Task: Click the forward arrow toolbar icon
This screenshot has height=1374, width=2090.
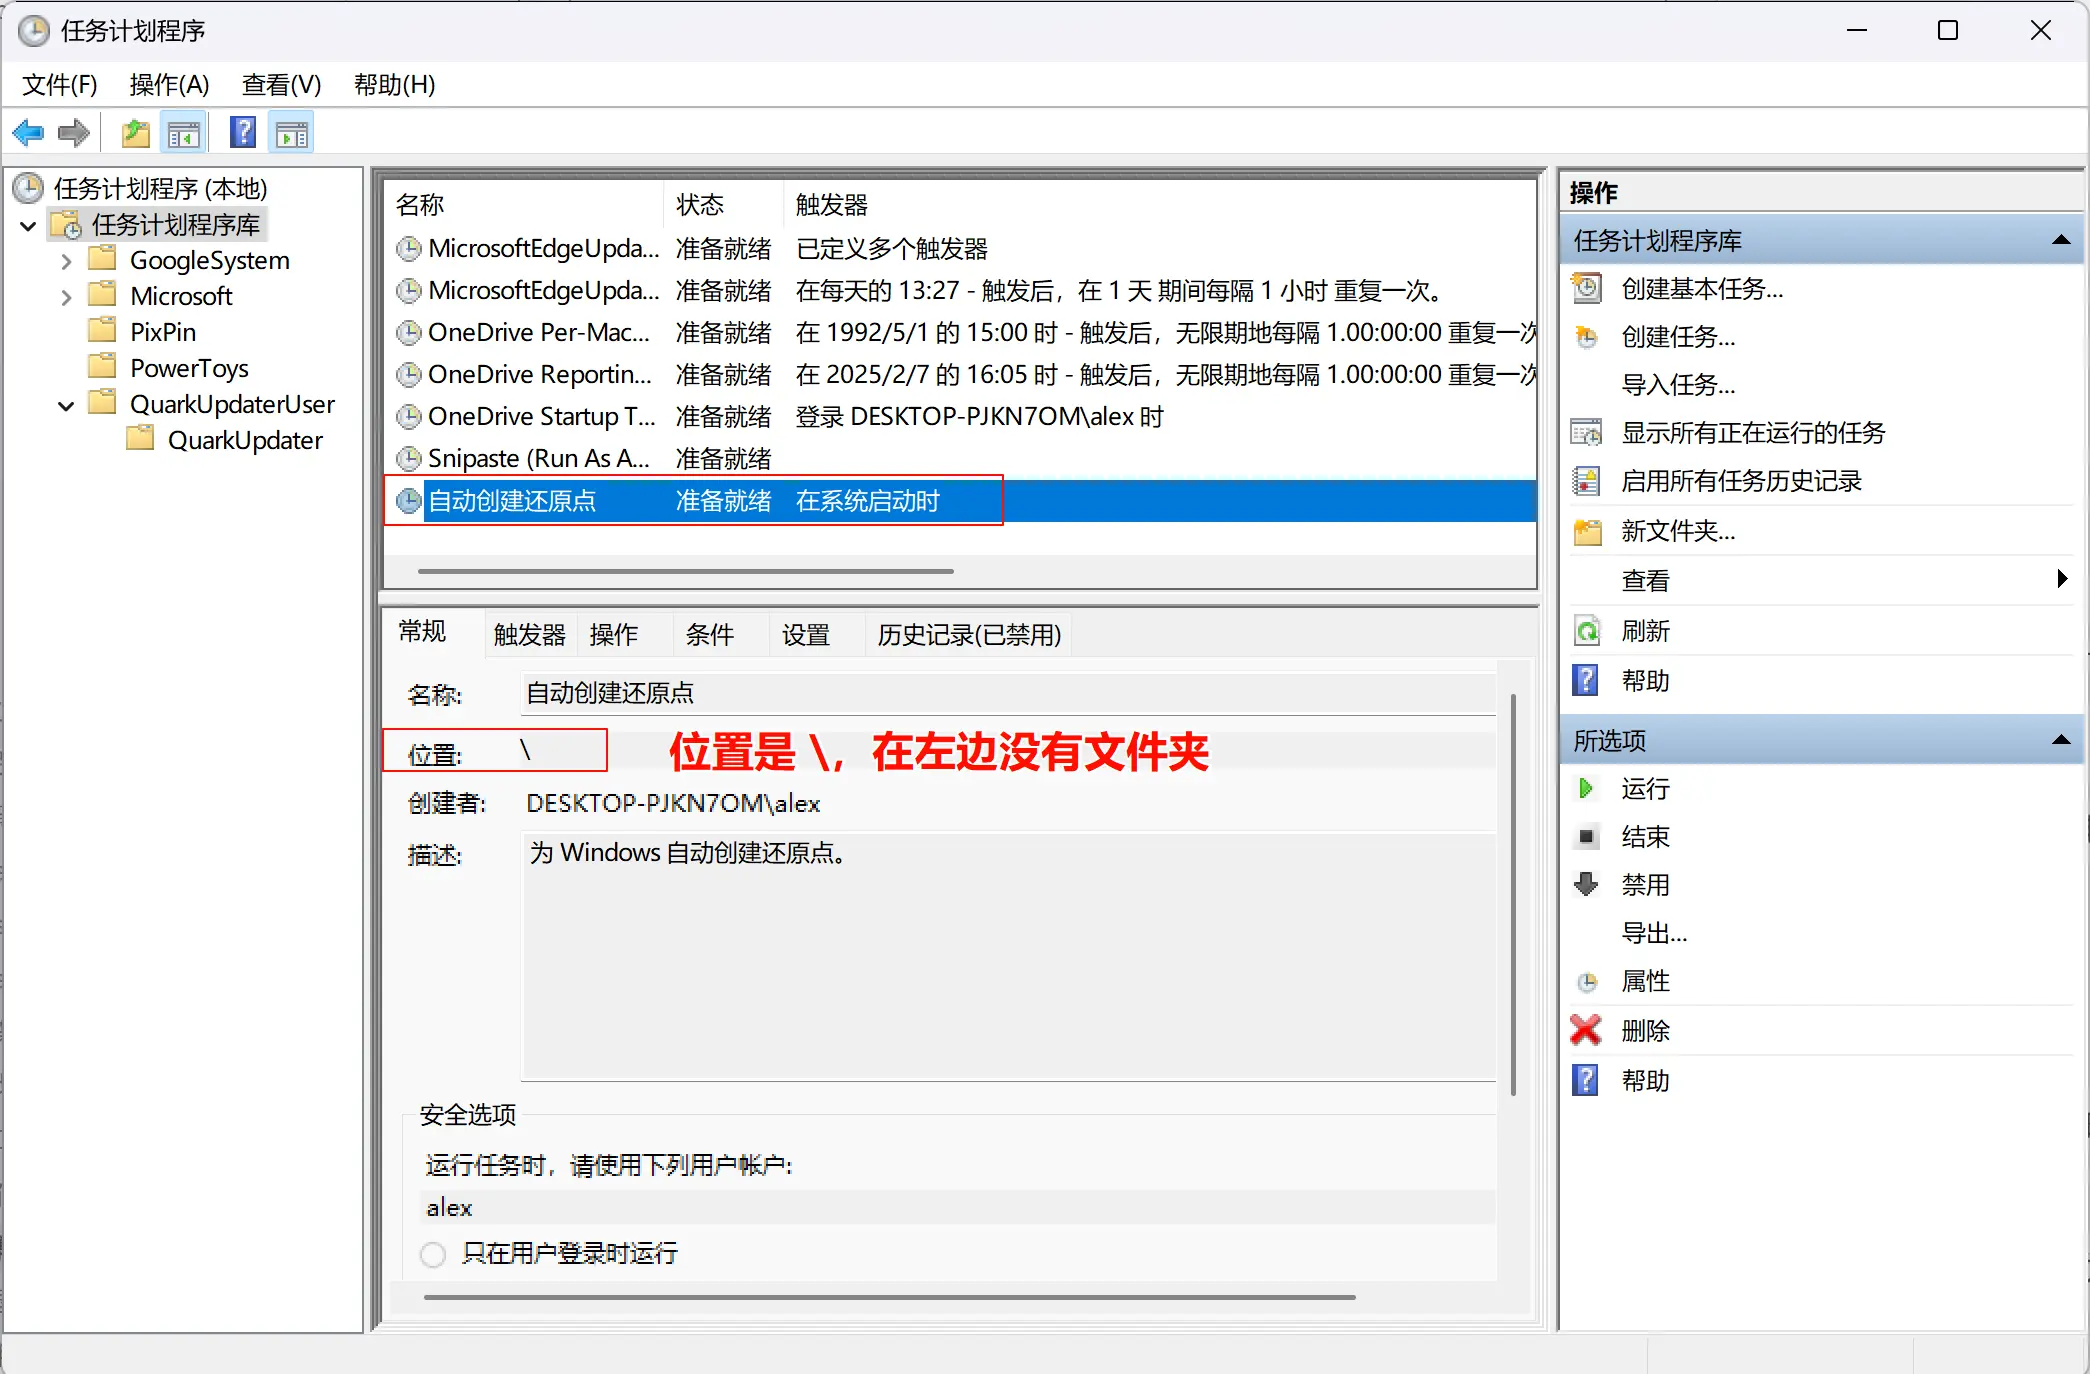Action: click(x=74, y=133)
